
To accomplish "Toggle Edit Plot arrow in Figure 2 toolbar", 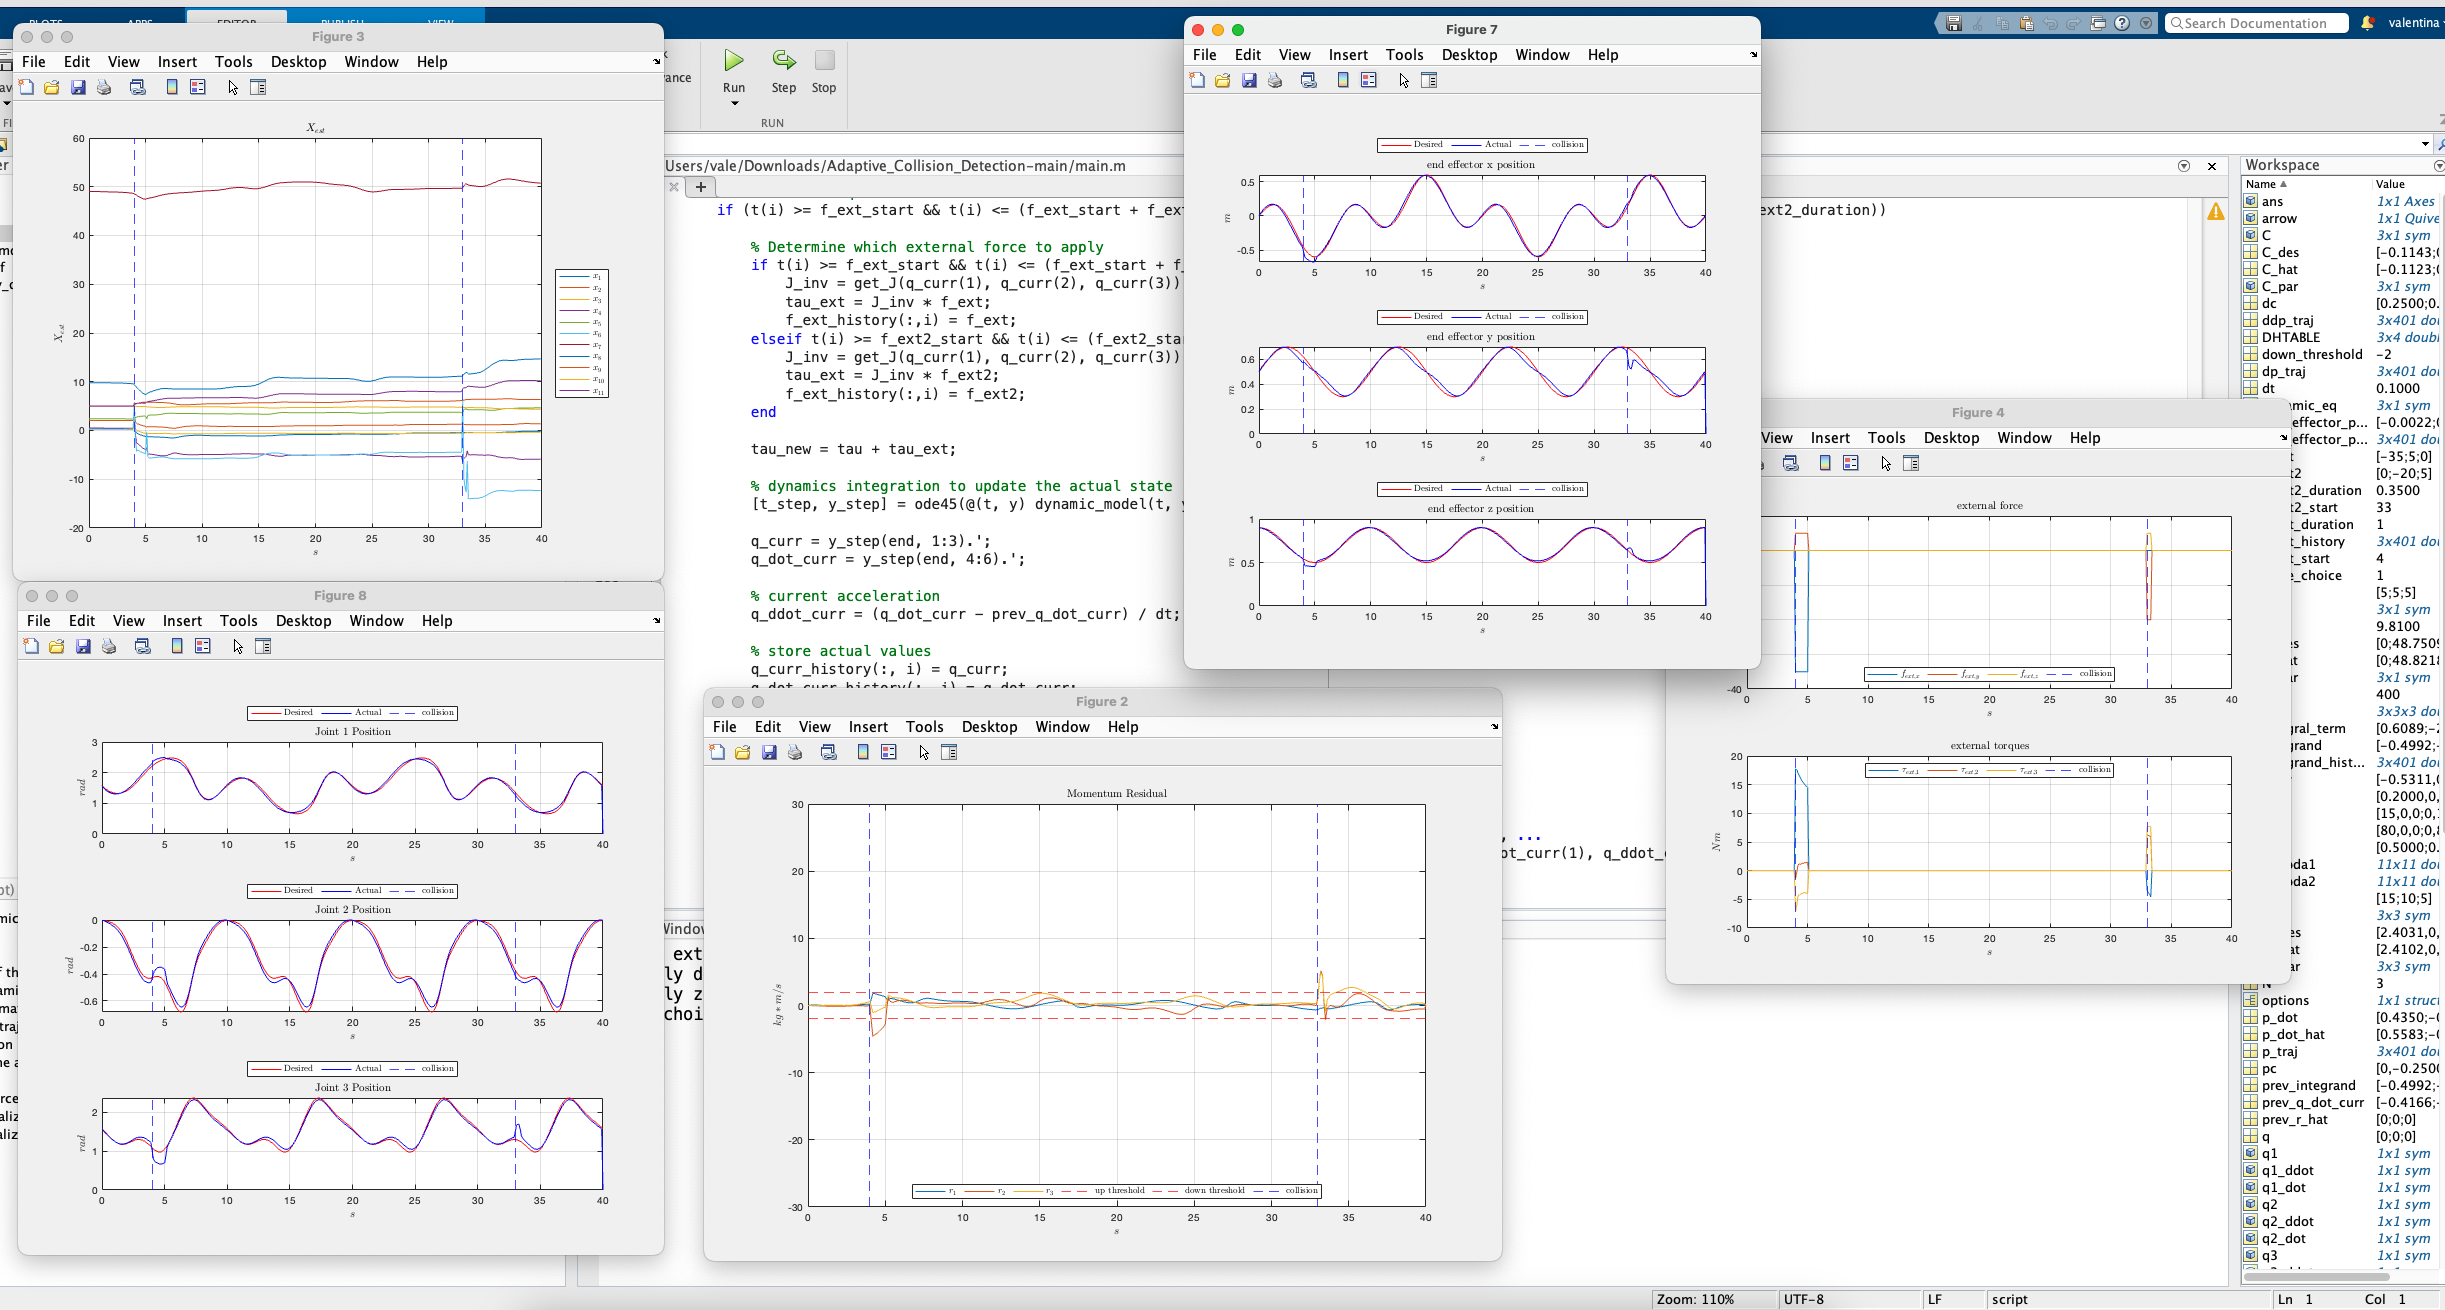I will click(x=924, y=753).
